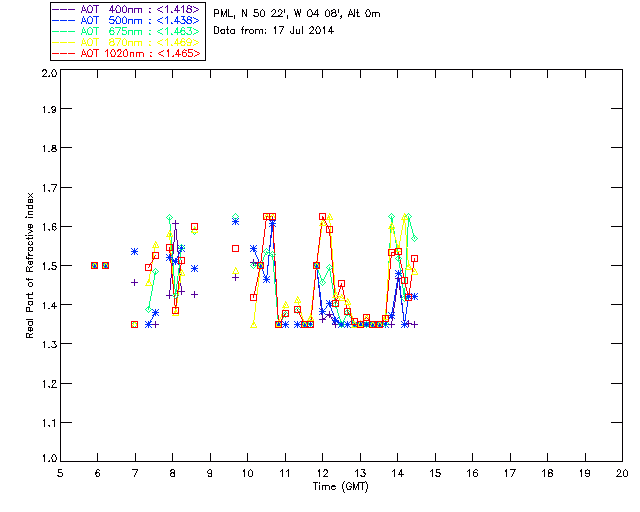
Task: Click the y-axis tick label 2.0
Action: (49, 73)
